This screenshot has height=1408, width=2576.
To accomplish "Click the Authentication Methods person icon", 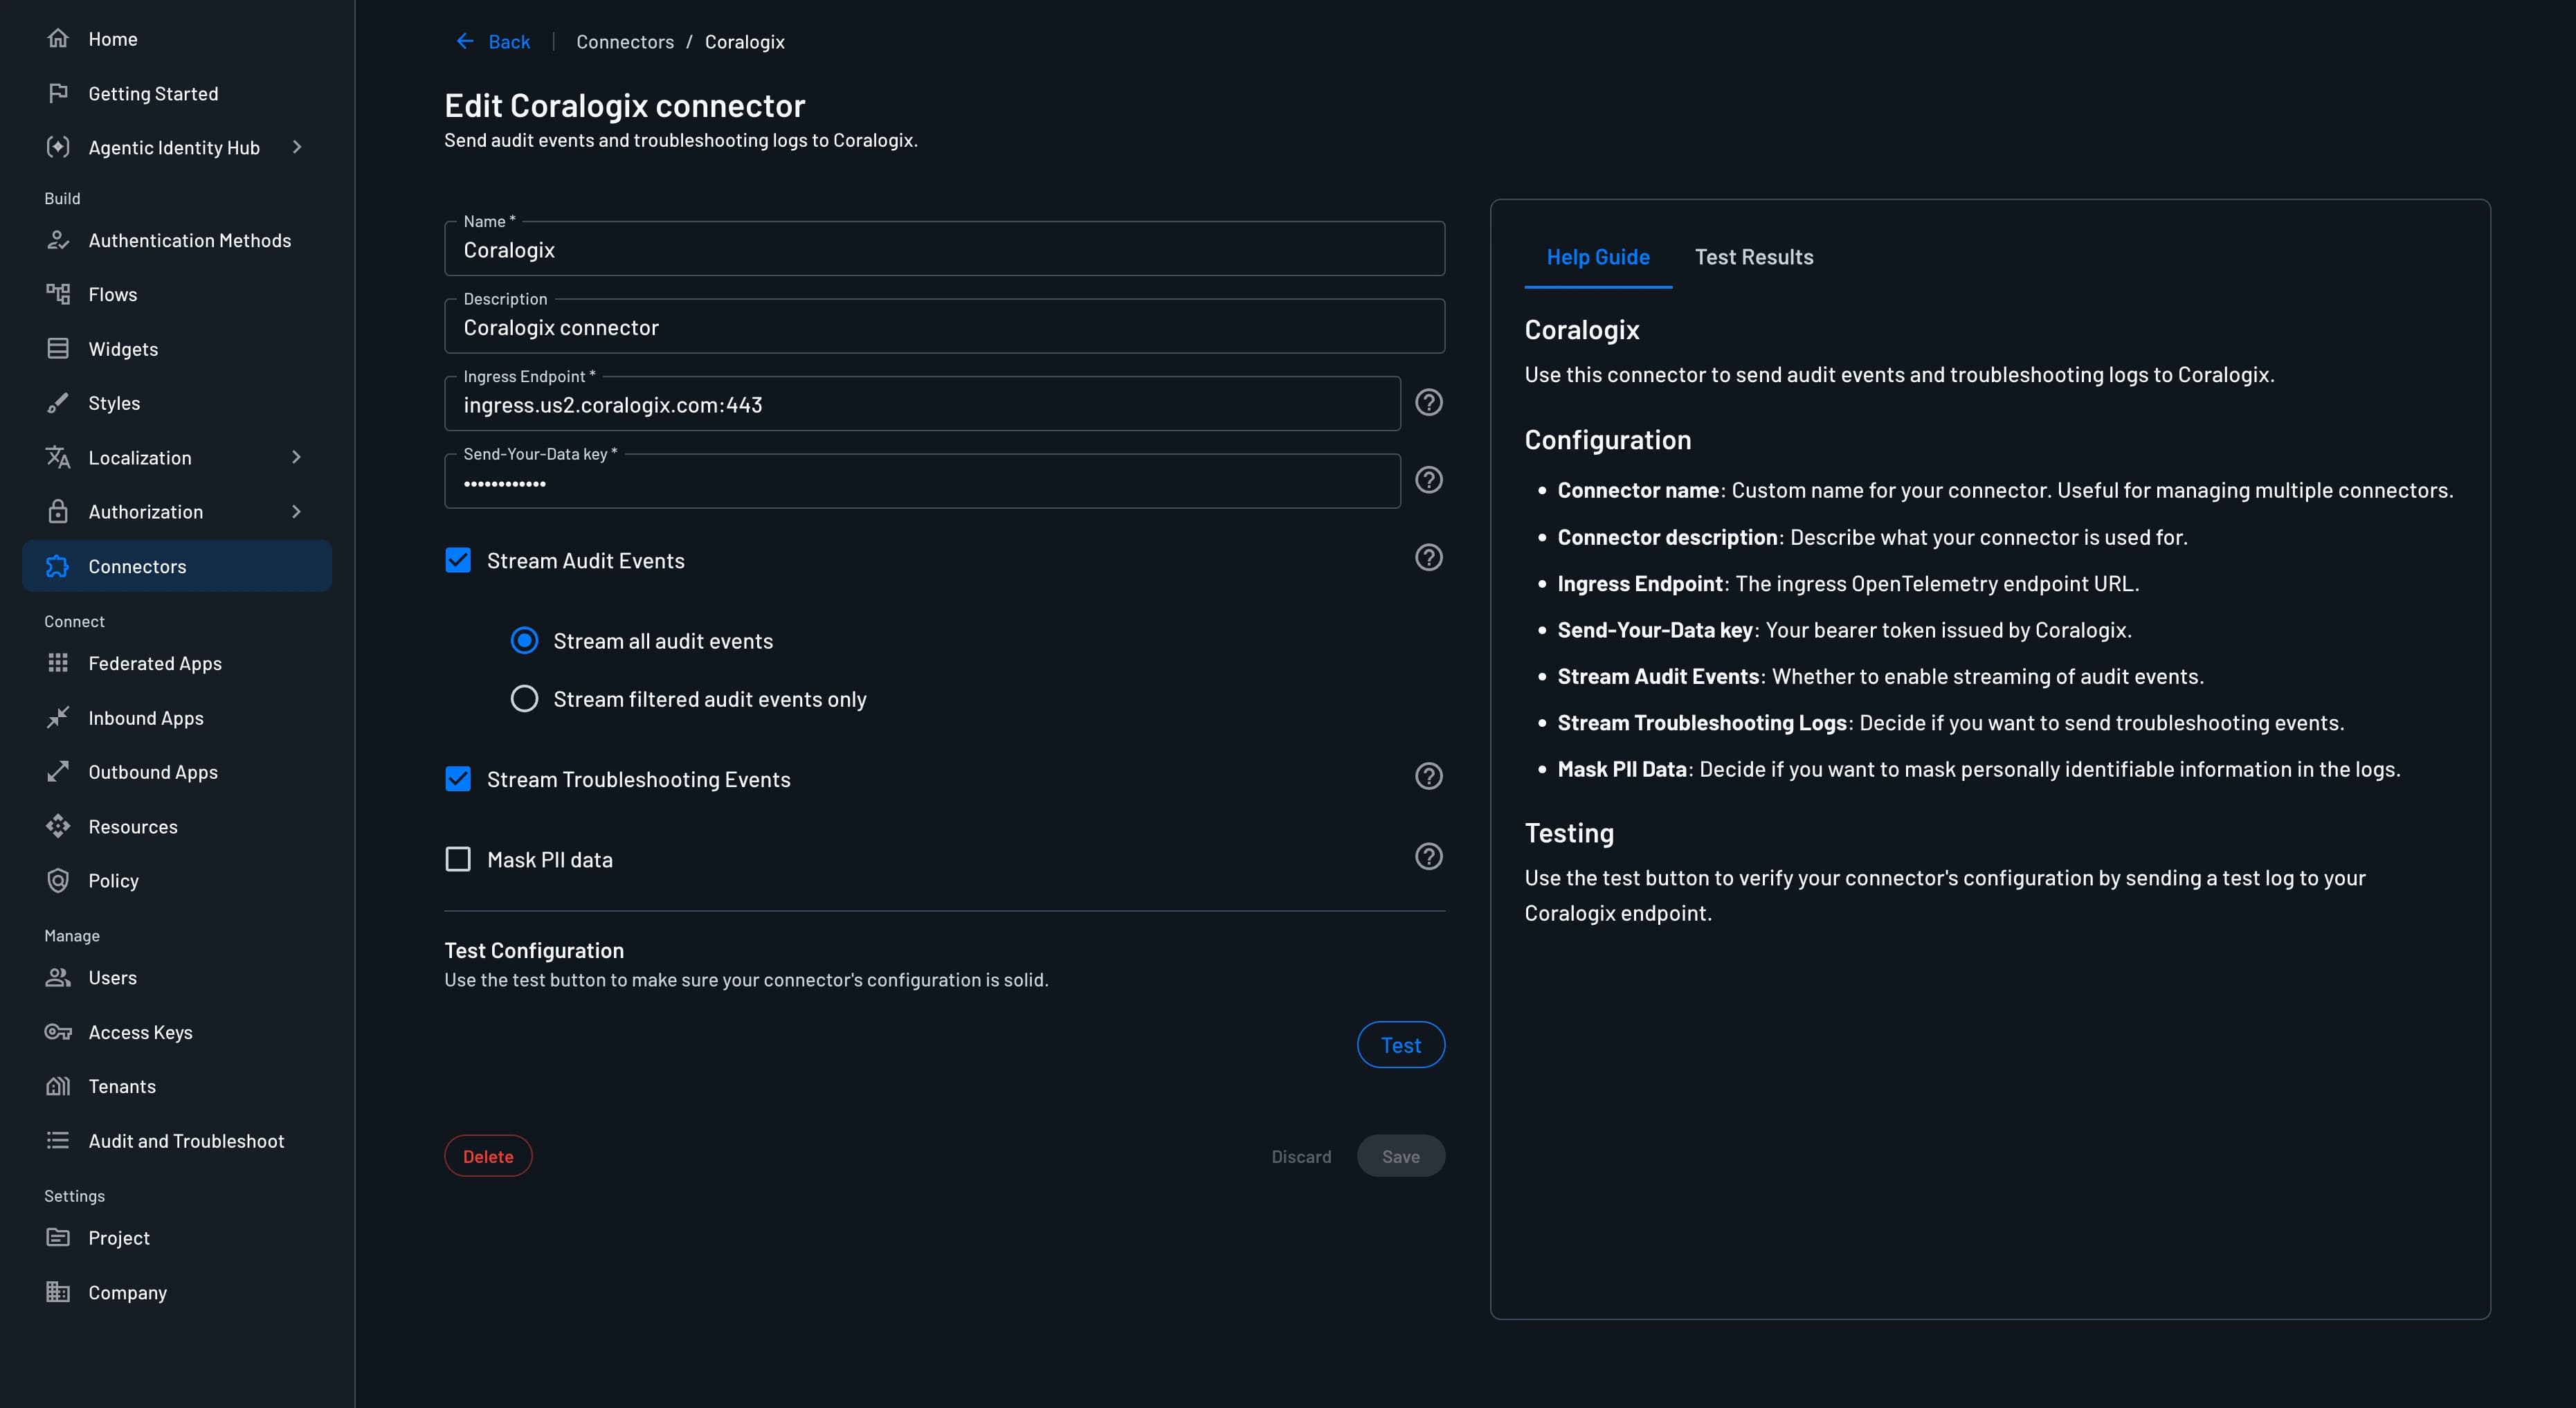I will coord(58,240).
